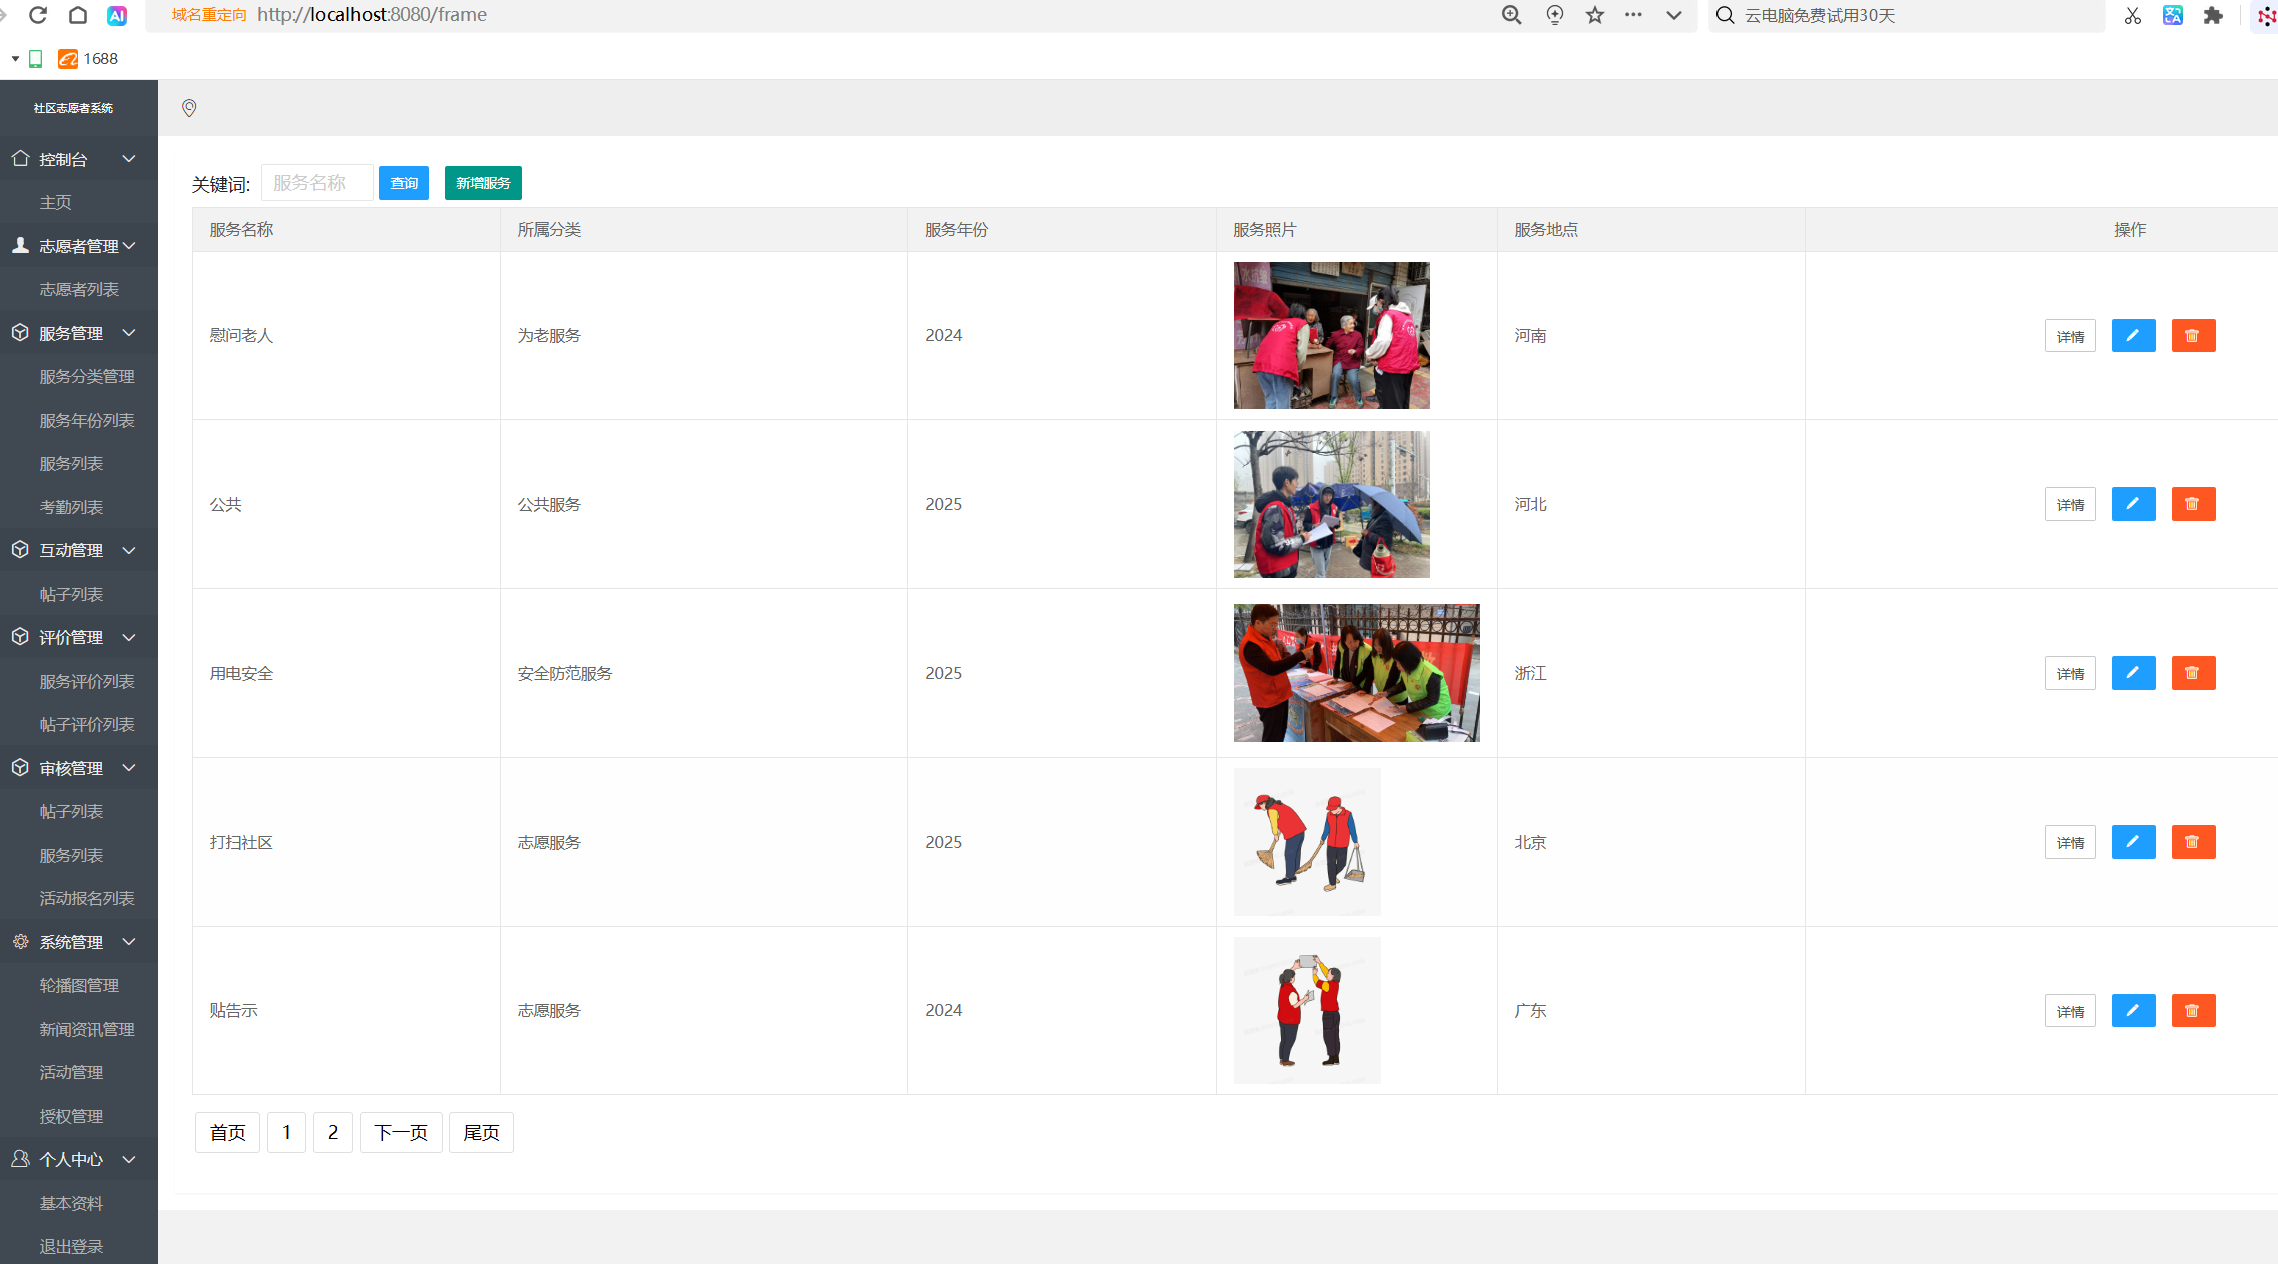The width and height of the screenshot is (2278, 1264).
Task: Click edit pencil icon for 用电安全 row
Action: (2132, 674)
